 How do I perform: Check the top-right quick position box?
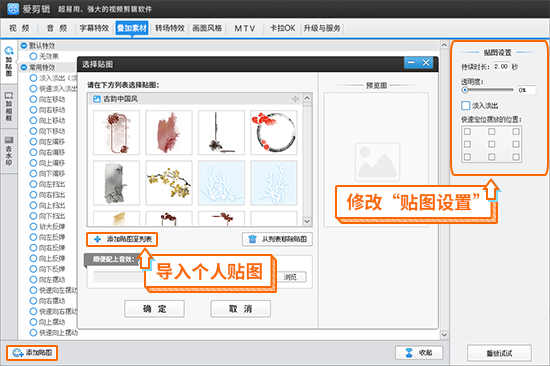coord(516,132)
